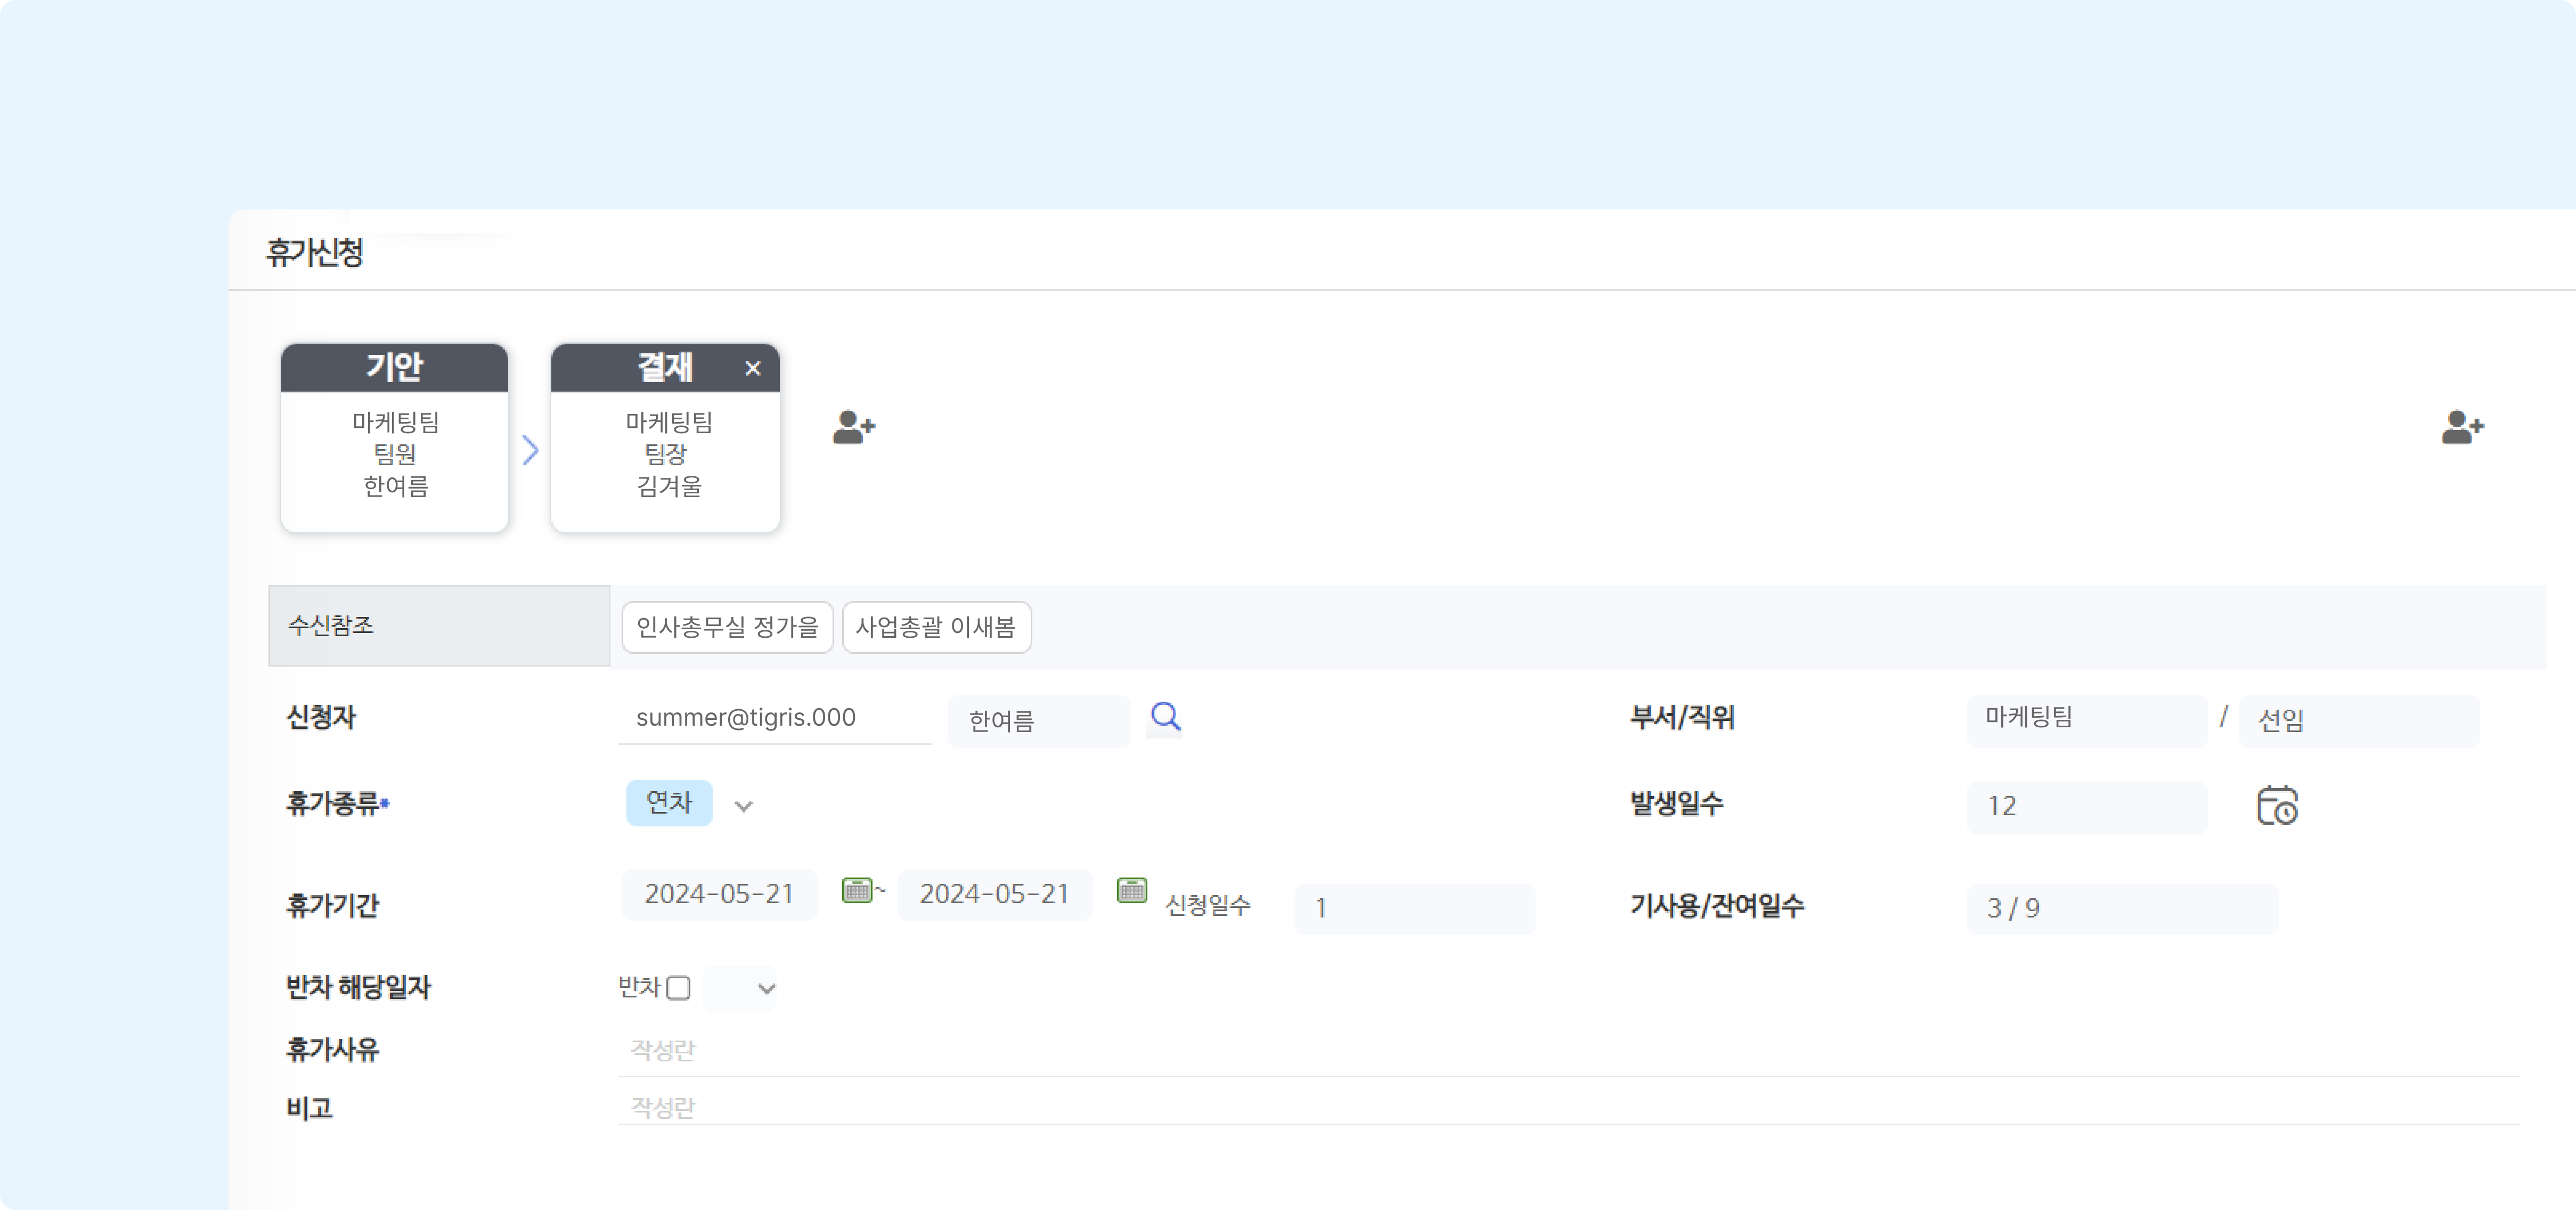Click the 사업총괄 이새봄 recipient tag
The height and width of the screenshot is (1210, 2576).
pyautogui.click(x=936, y=627)
